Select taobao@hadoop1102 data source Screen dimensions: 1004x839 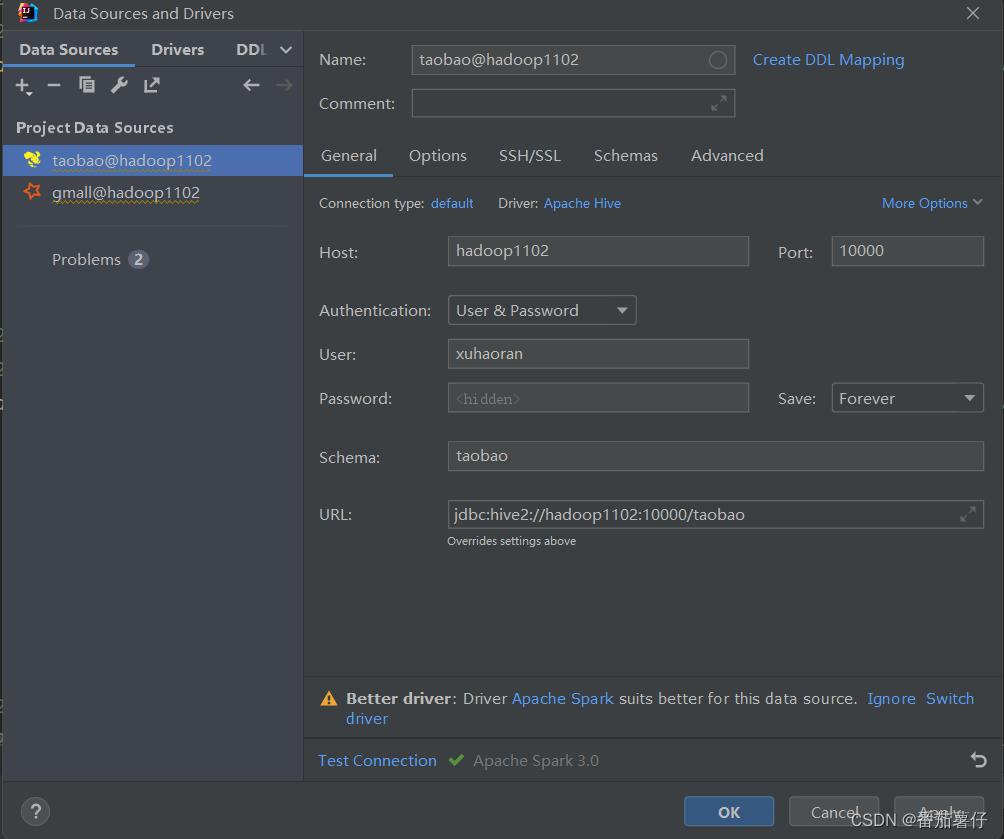click(152, 160)
